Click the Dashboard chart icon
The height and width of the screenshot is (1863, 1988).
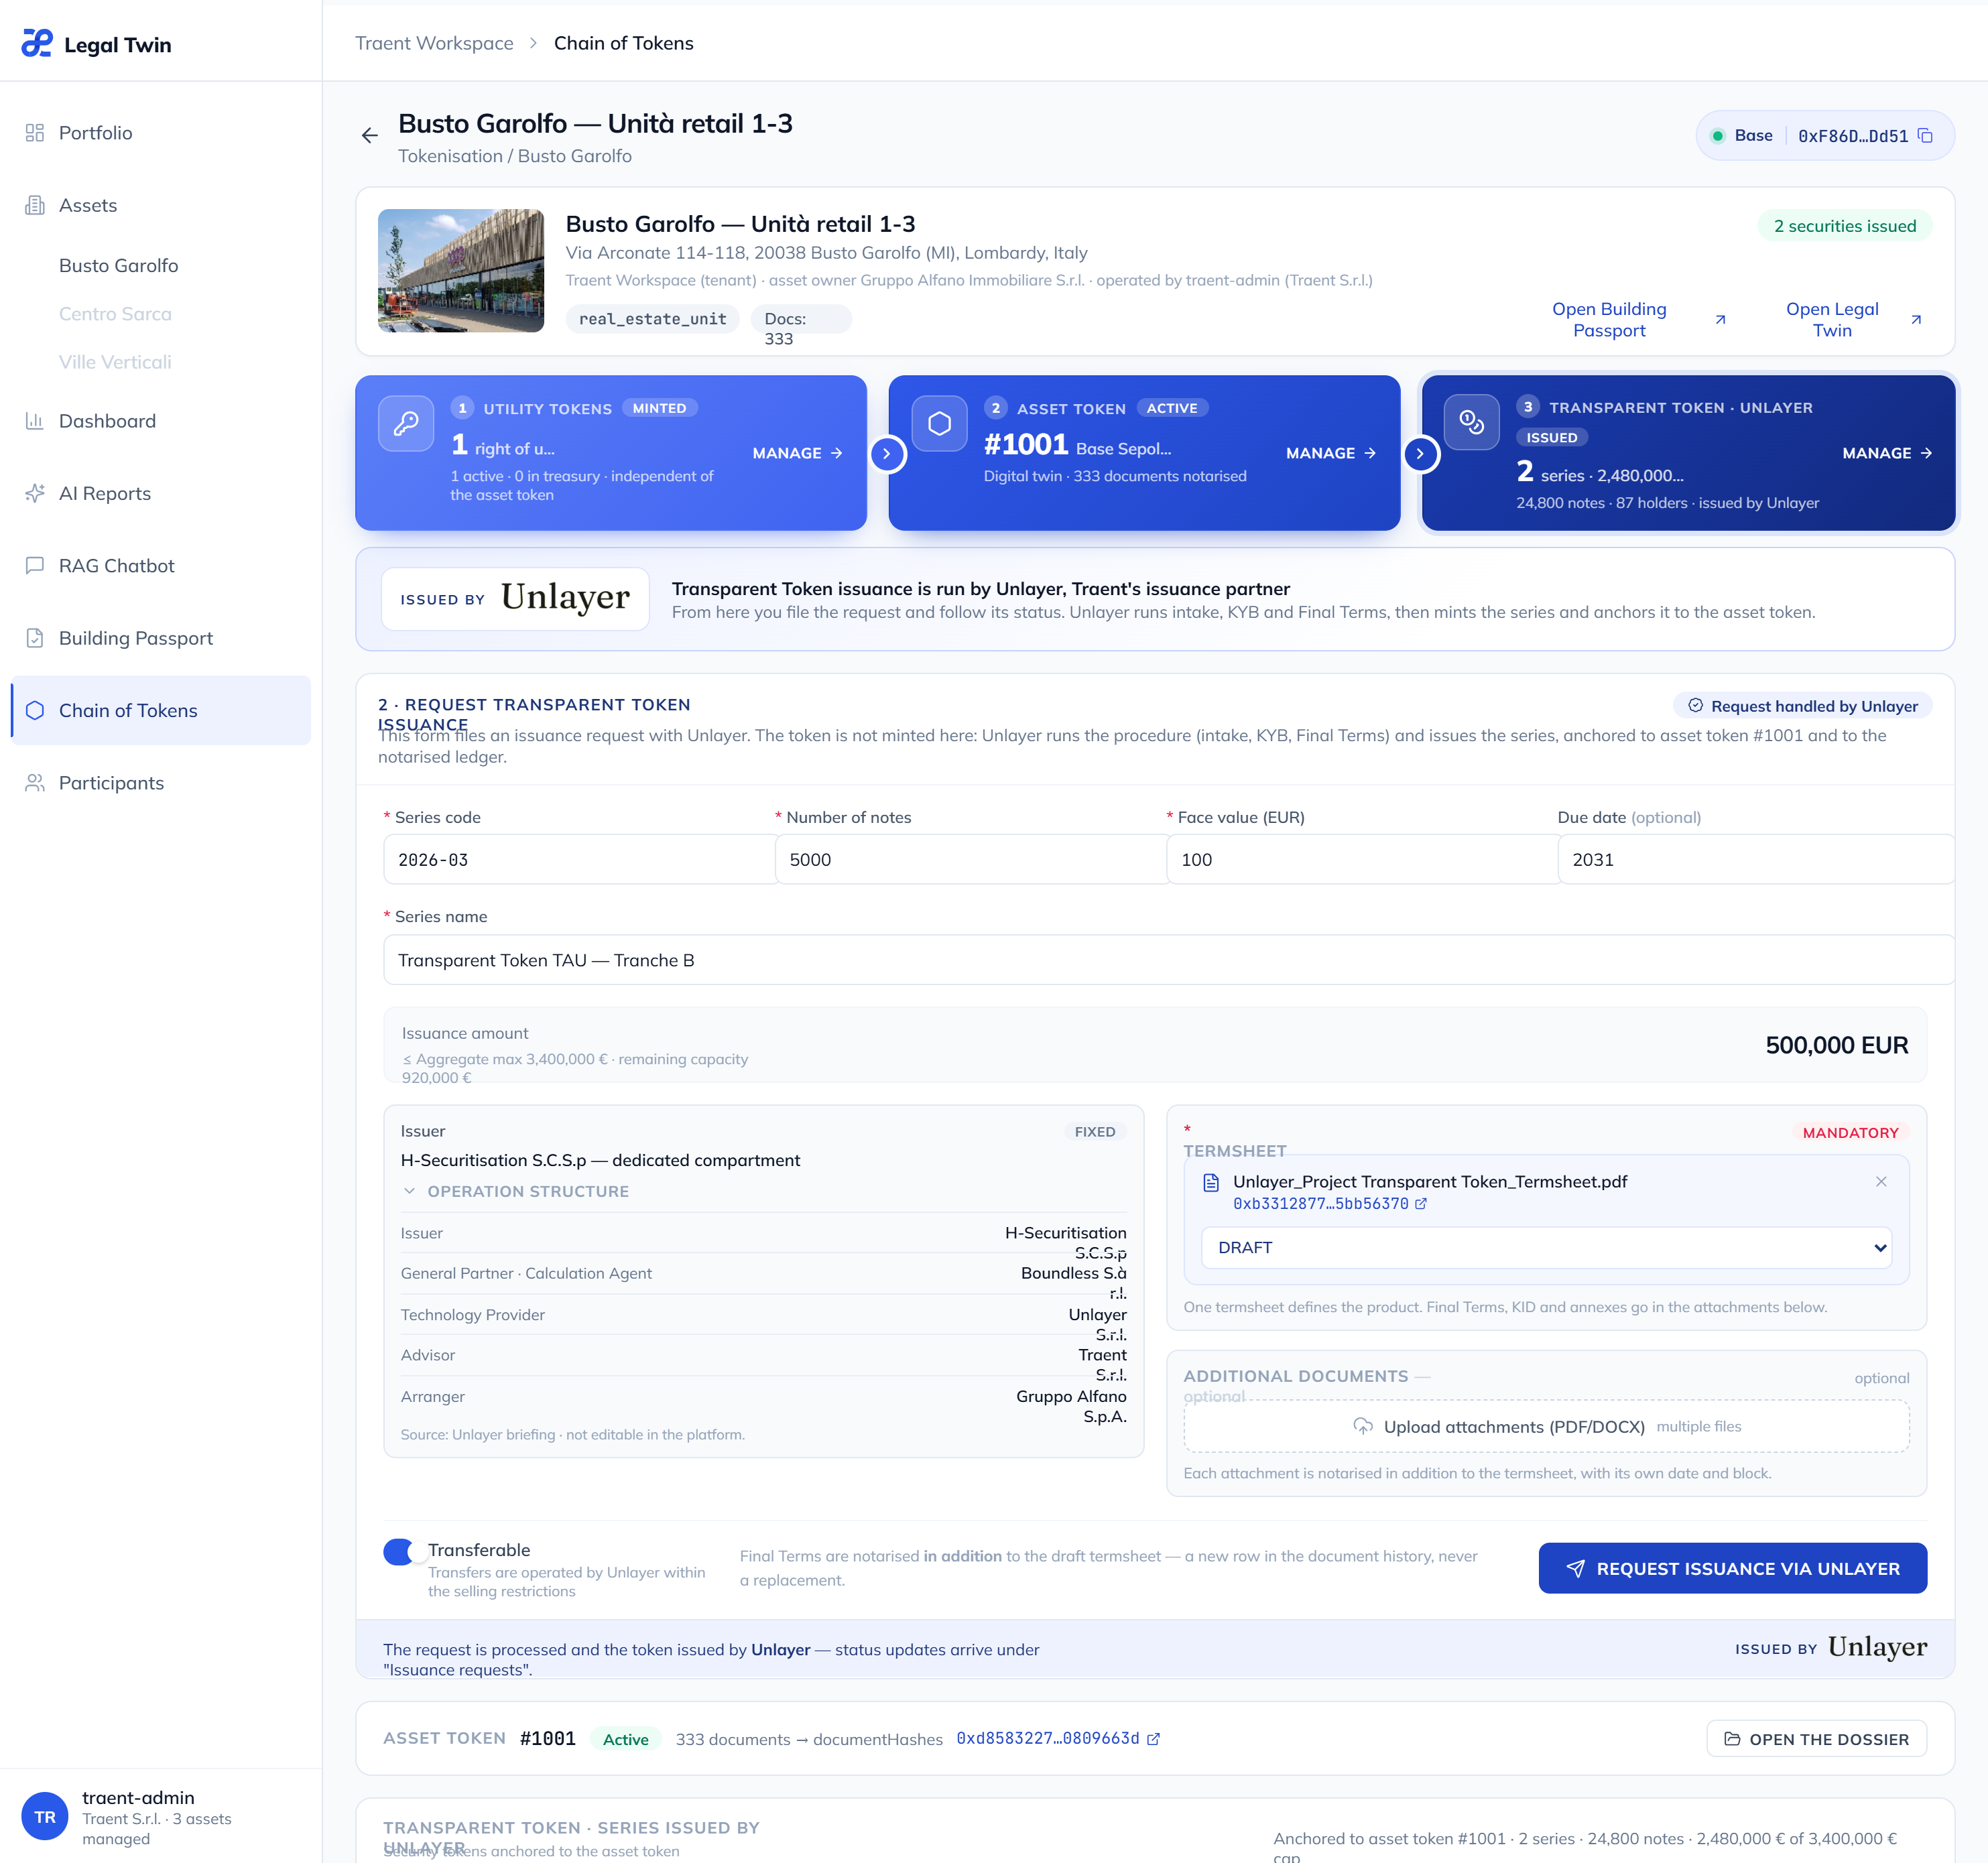tap(35, 421)
